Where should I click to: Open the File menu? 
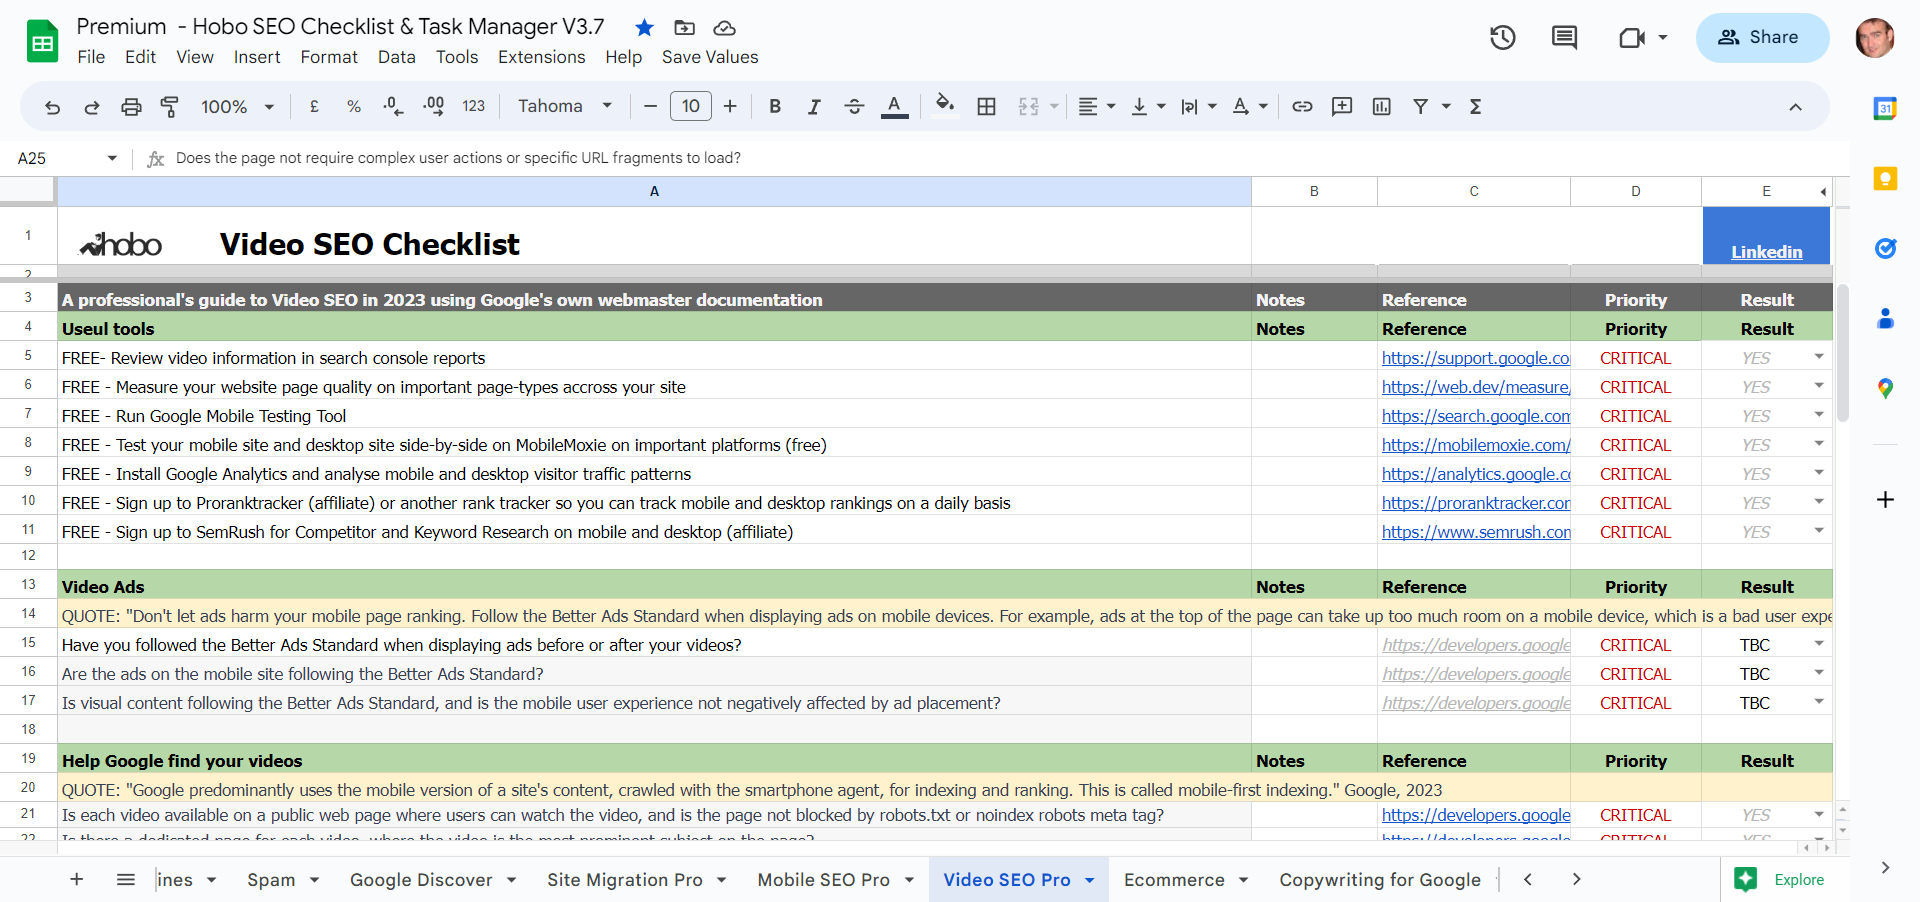(91, 57)
